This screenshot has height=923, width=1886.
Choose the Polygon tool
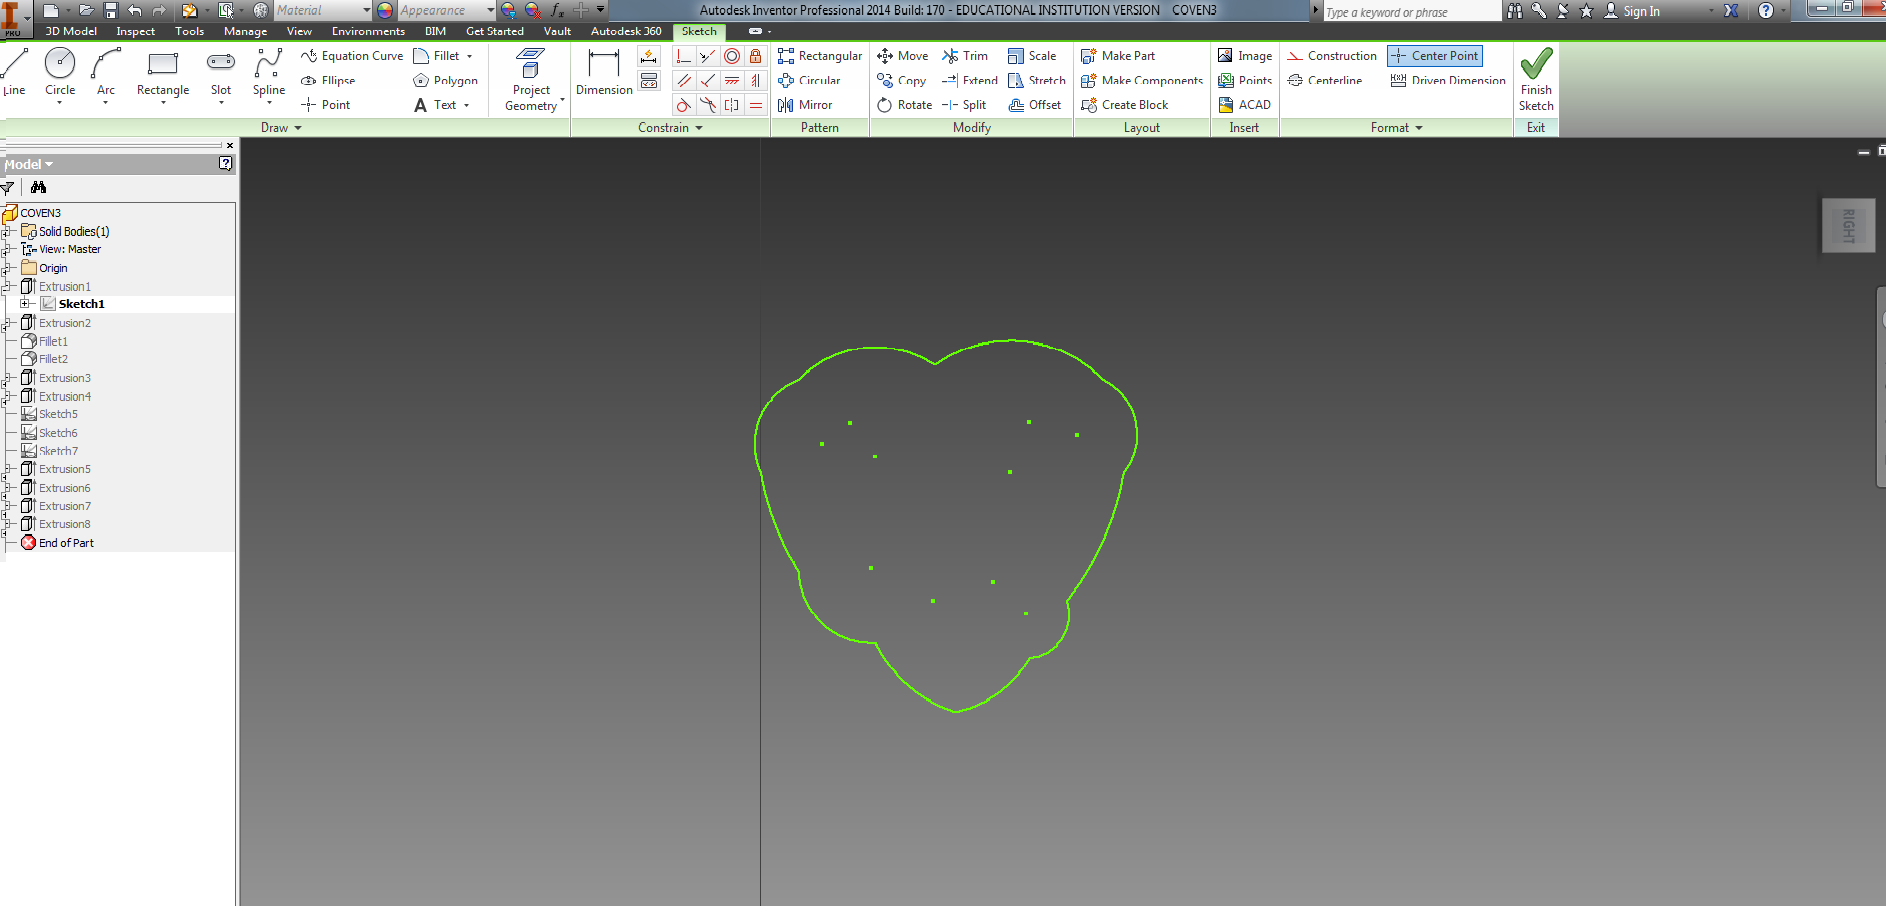[x=445, y=80]
